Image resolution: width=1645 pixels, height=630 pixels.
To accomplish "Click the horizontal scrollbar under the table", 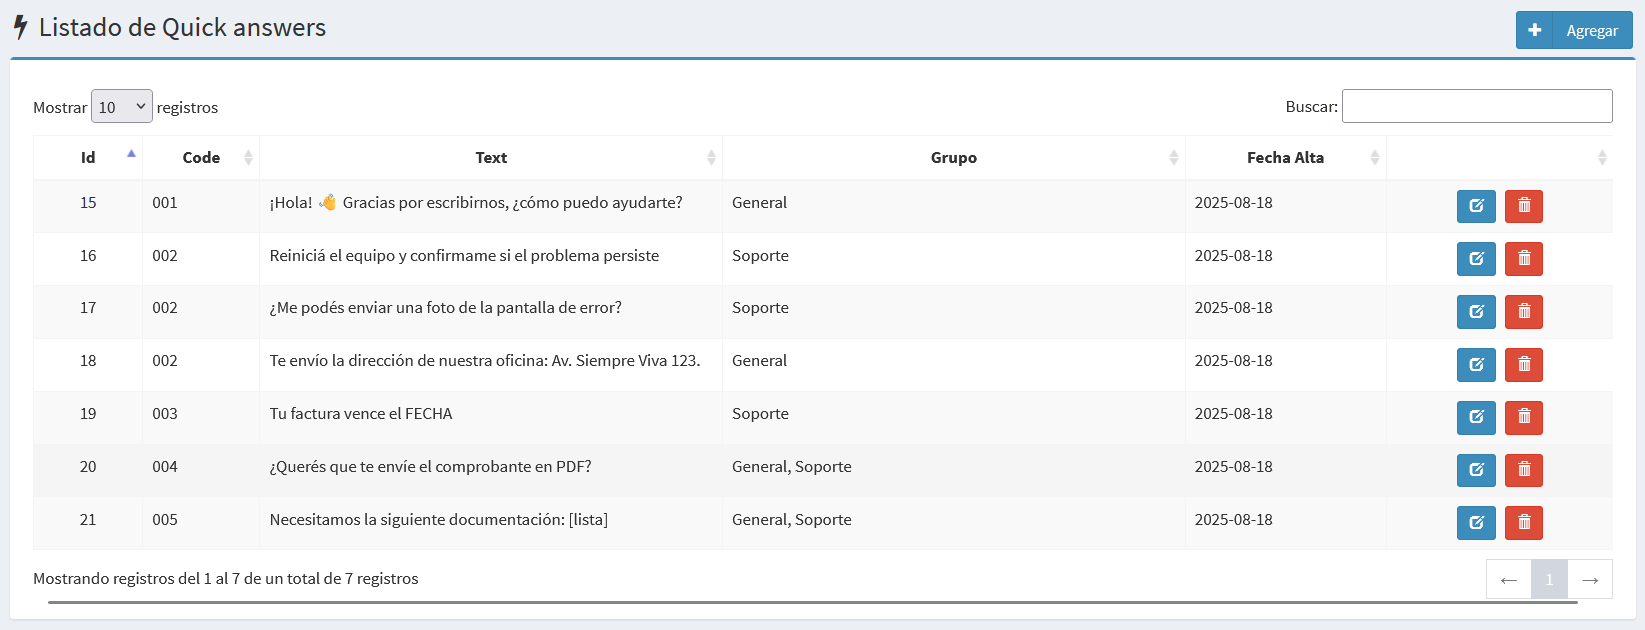I will (x=812, y=603).
